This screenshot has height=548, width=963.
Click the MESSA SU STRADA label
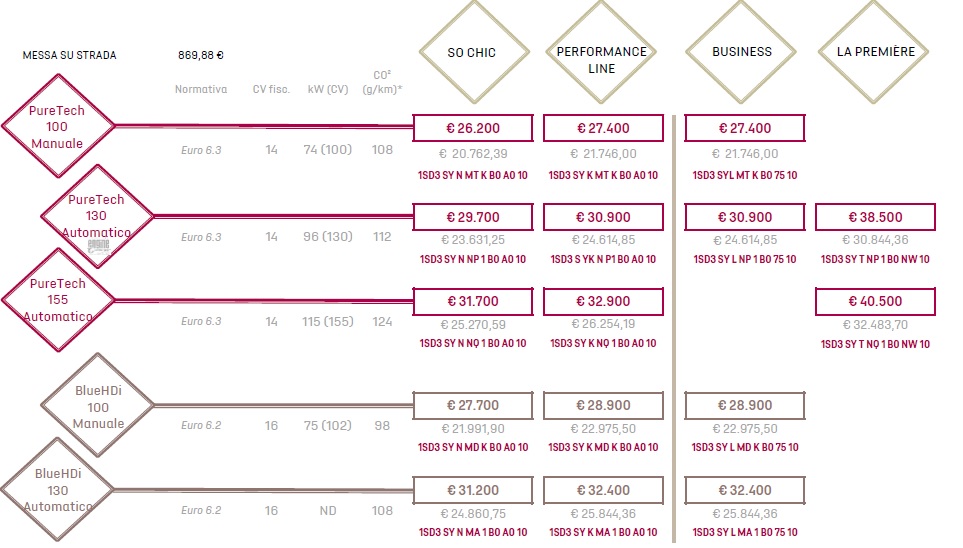point(69,55)
